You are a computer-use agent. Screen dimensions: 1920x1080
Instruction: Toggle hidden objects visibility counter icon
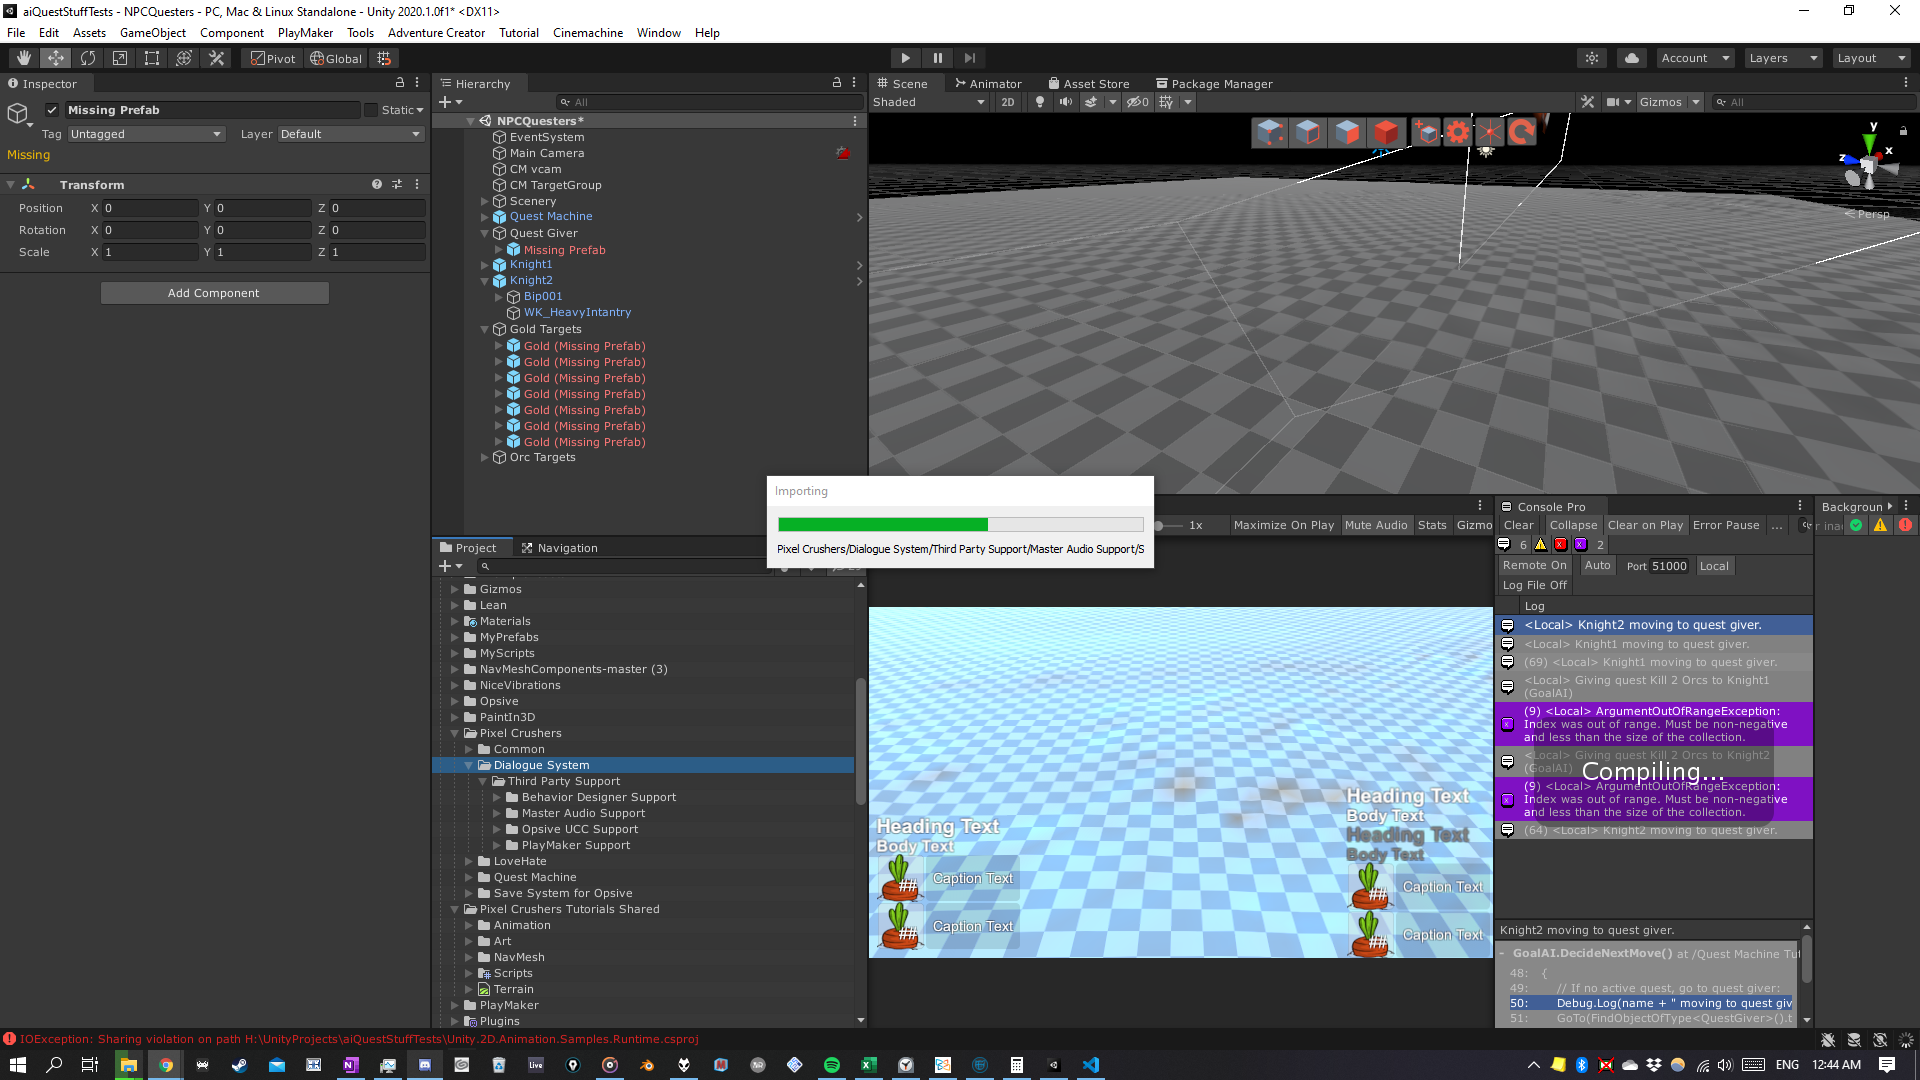[x=1138, y=102]
